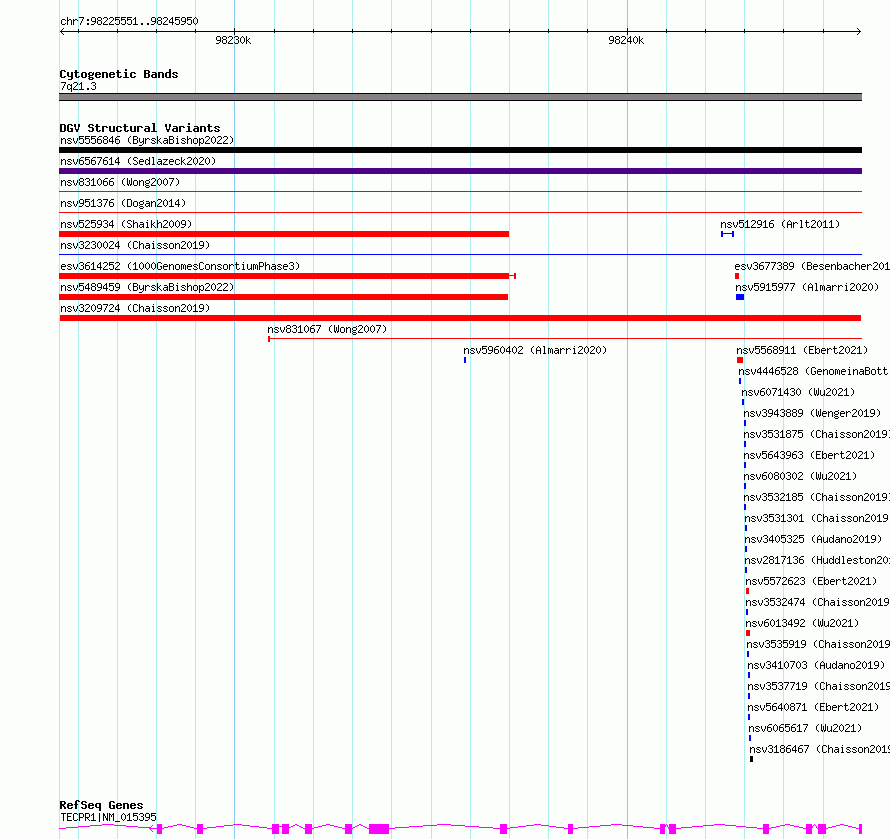Click the 98240k ruler tick label

(x=626, y=40)
